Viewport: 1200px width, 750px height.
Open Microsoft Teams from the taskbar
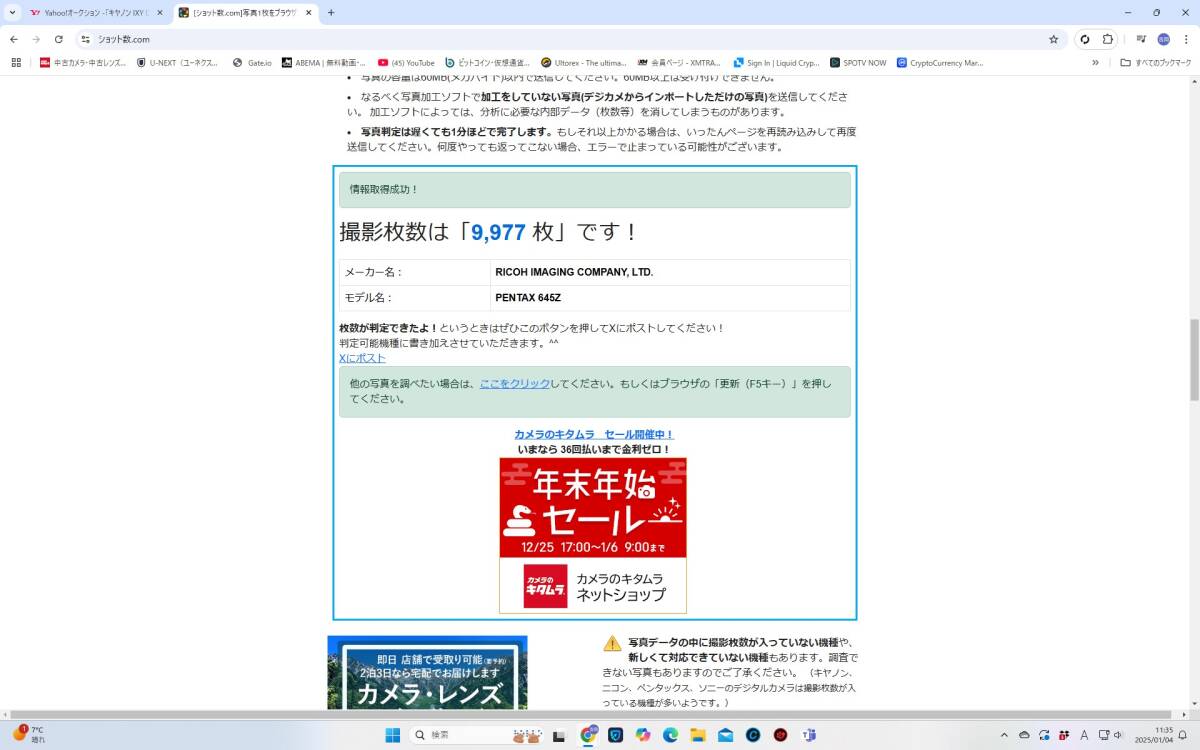click(808, 735)
